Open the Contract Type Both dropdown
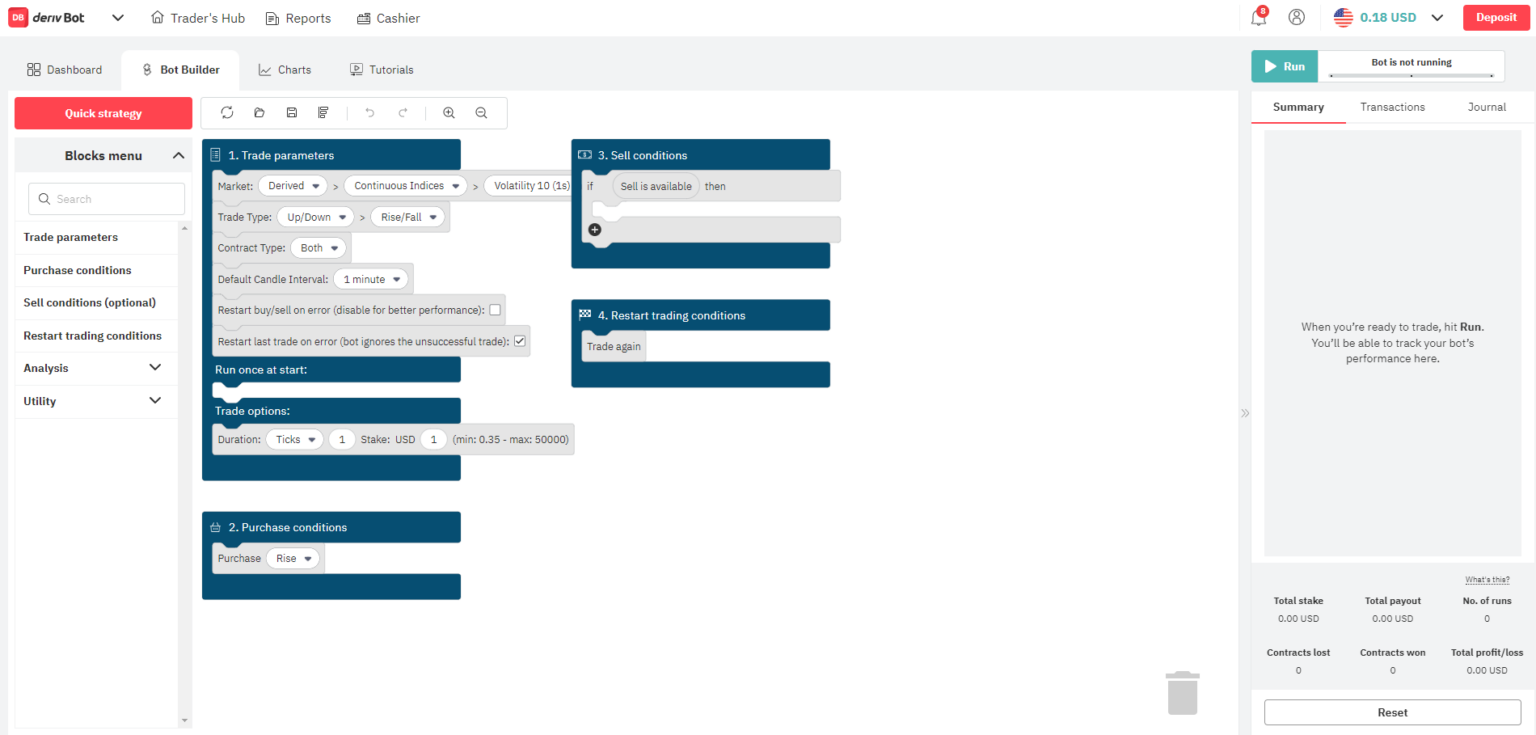 coord(318,248)
